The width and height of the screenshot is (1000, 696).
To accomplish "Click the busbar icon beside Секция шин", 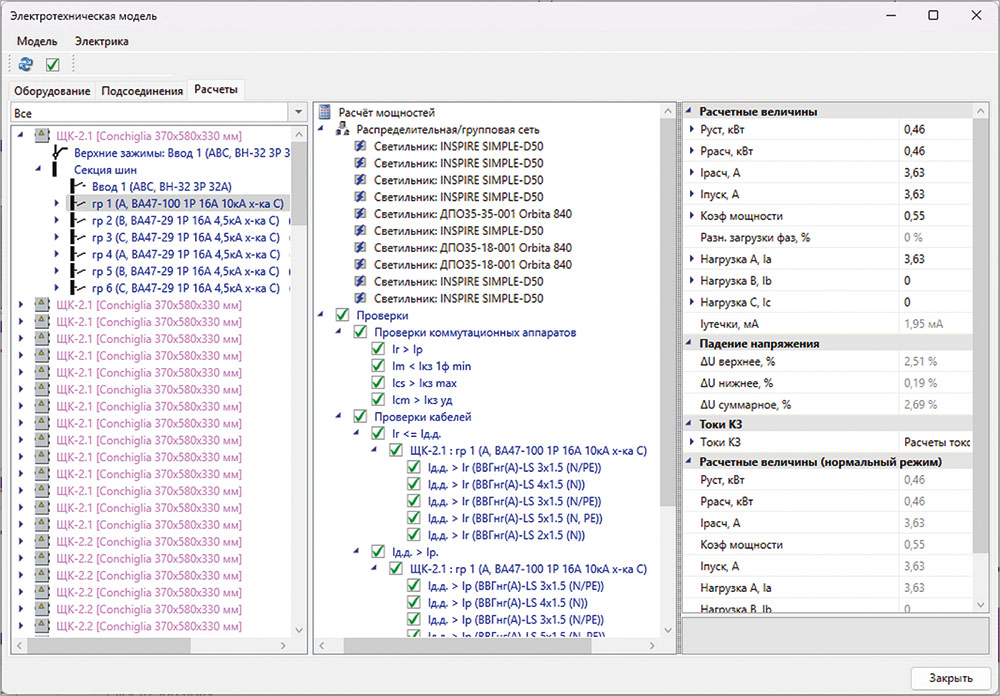I will click(53, 170).
